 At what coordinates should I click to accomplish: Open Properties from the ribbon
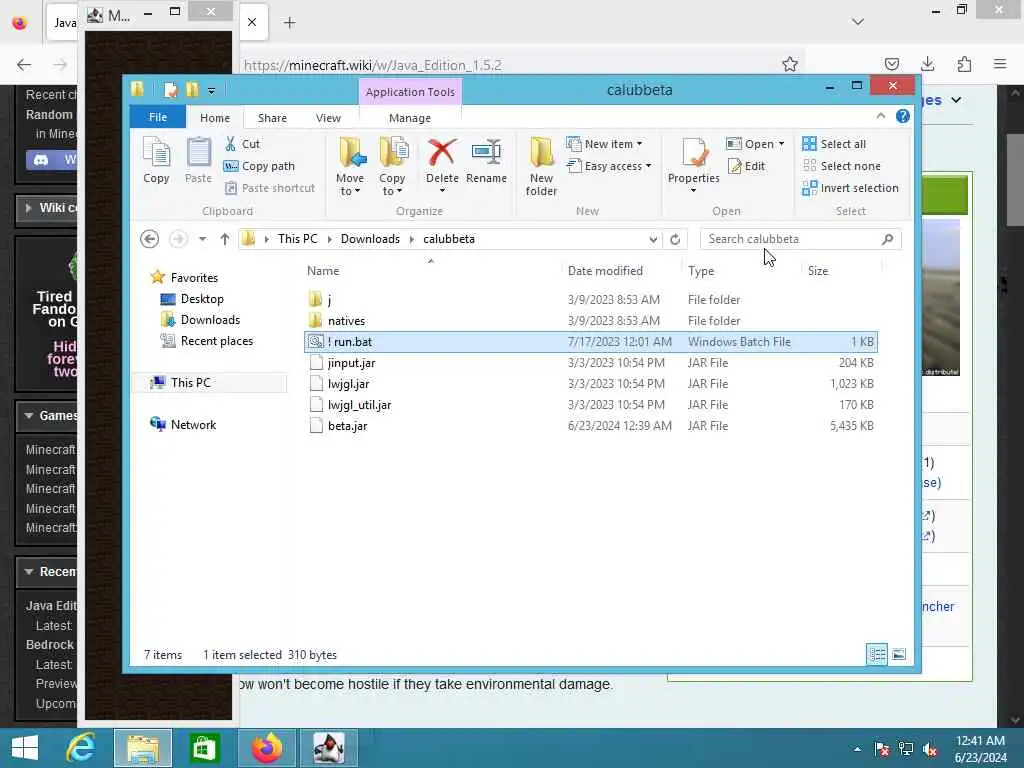(694, 165)
